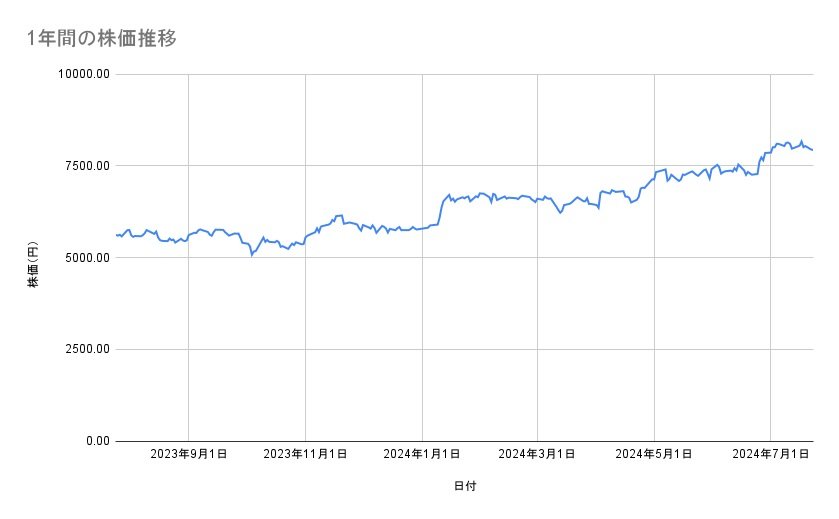Select the vertical axis title 株価(円)
Image resolution: width=839 pixels, height=519 pixels.
coord(33,269)
